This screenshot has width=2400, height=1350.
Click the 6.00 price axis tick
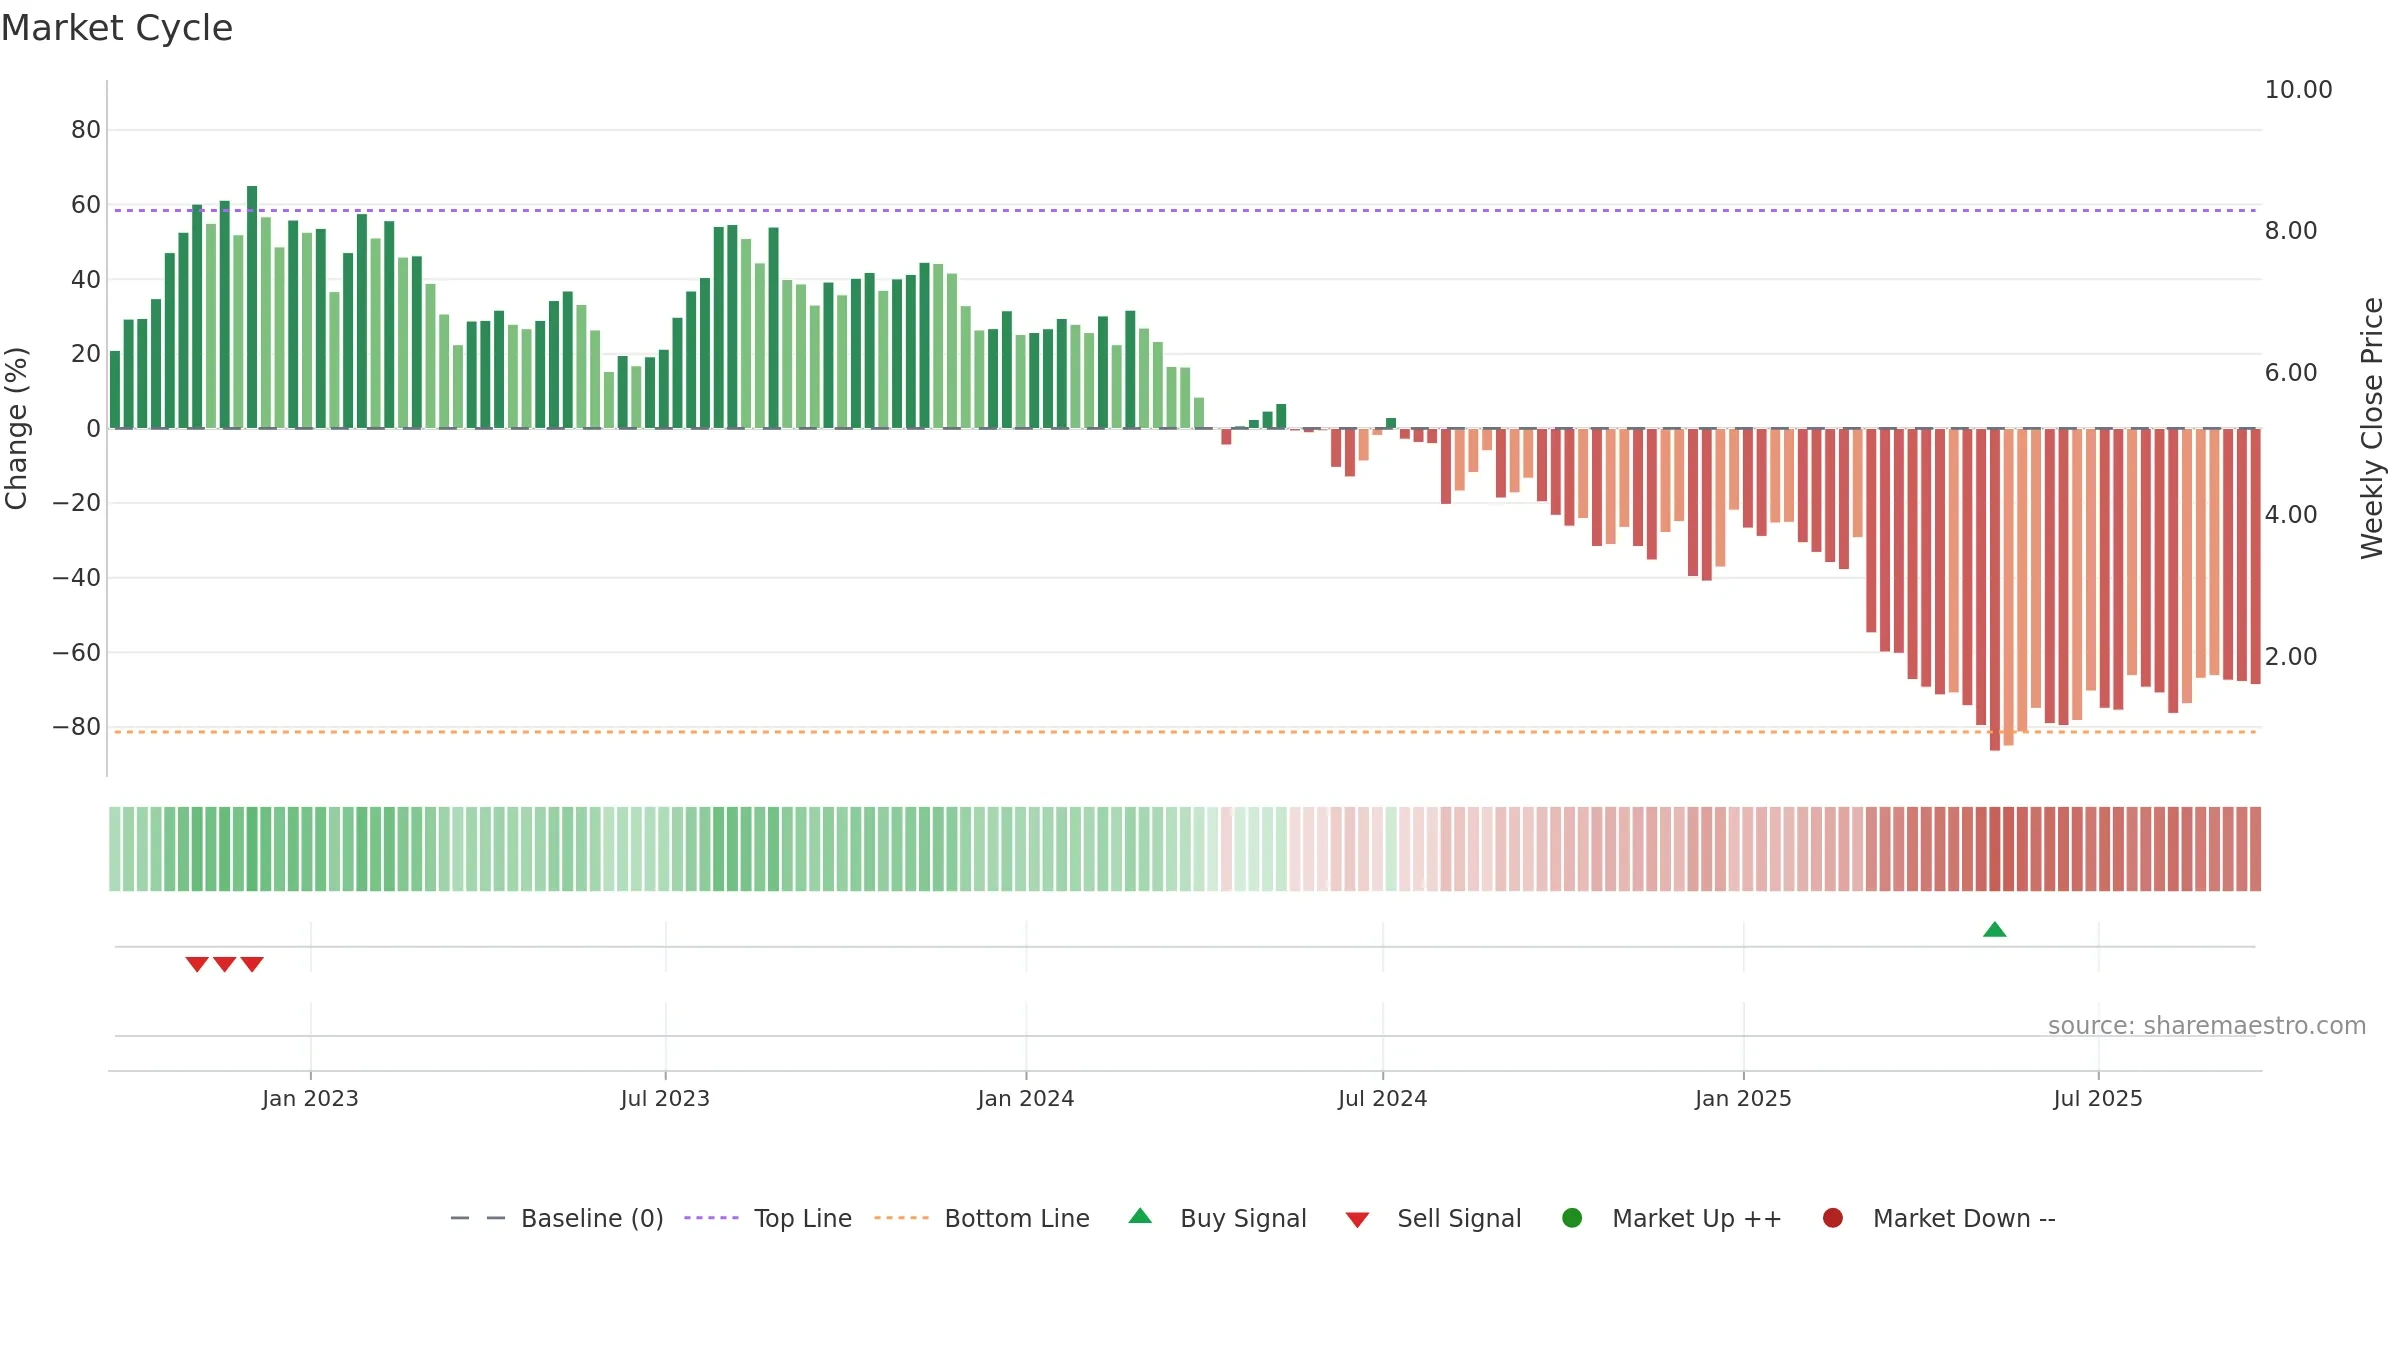2291,373
